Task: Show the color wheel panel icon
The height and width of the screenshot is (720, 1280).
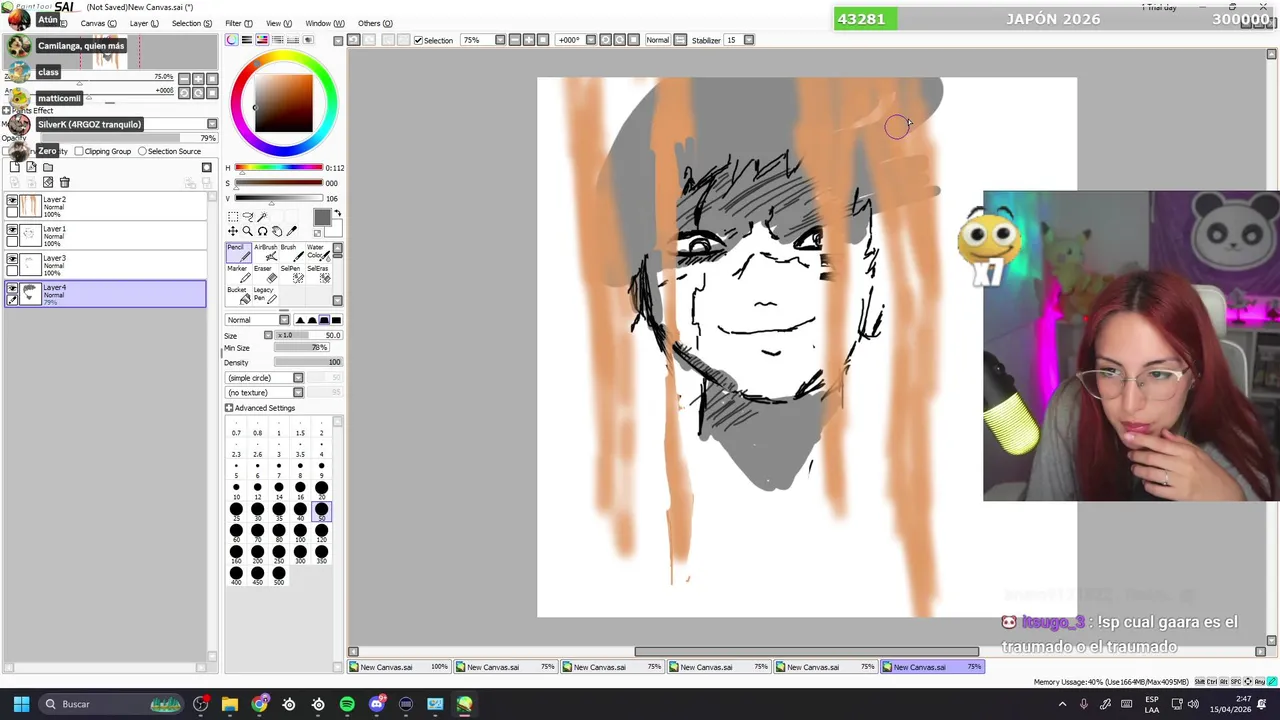Action: pos(232,40)
